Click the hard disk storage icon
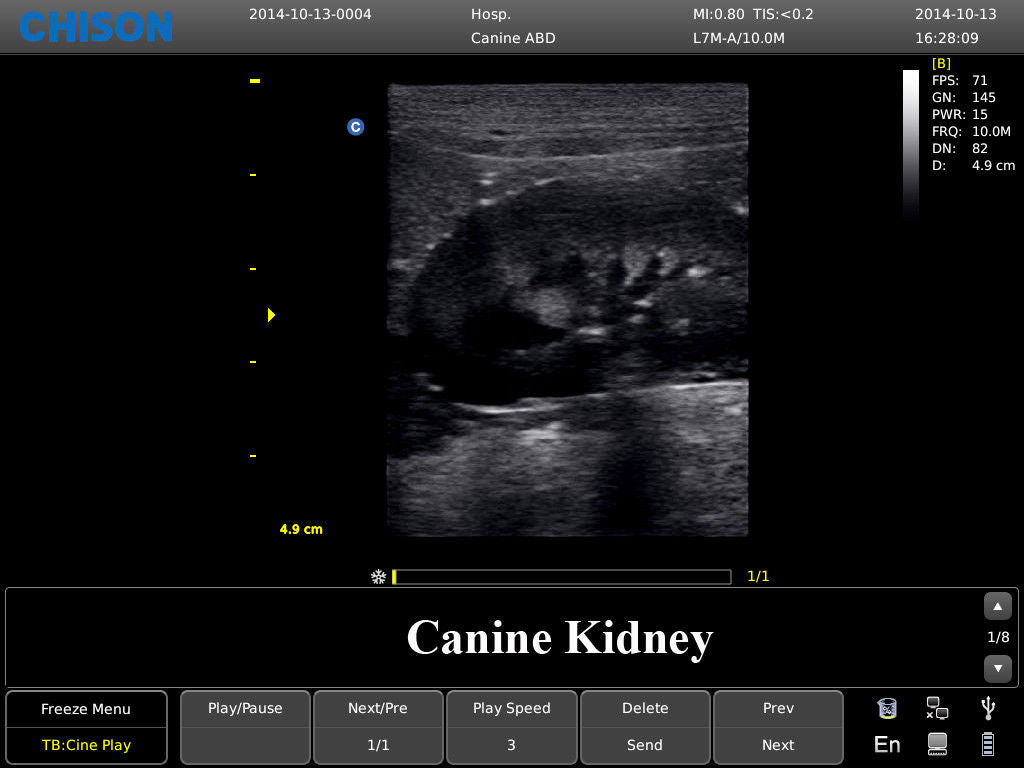 click(937, 744)
